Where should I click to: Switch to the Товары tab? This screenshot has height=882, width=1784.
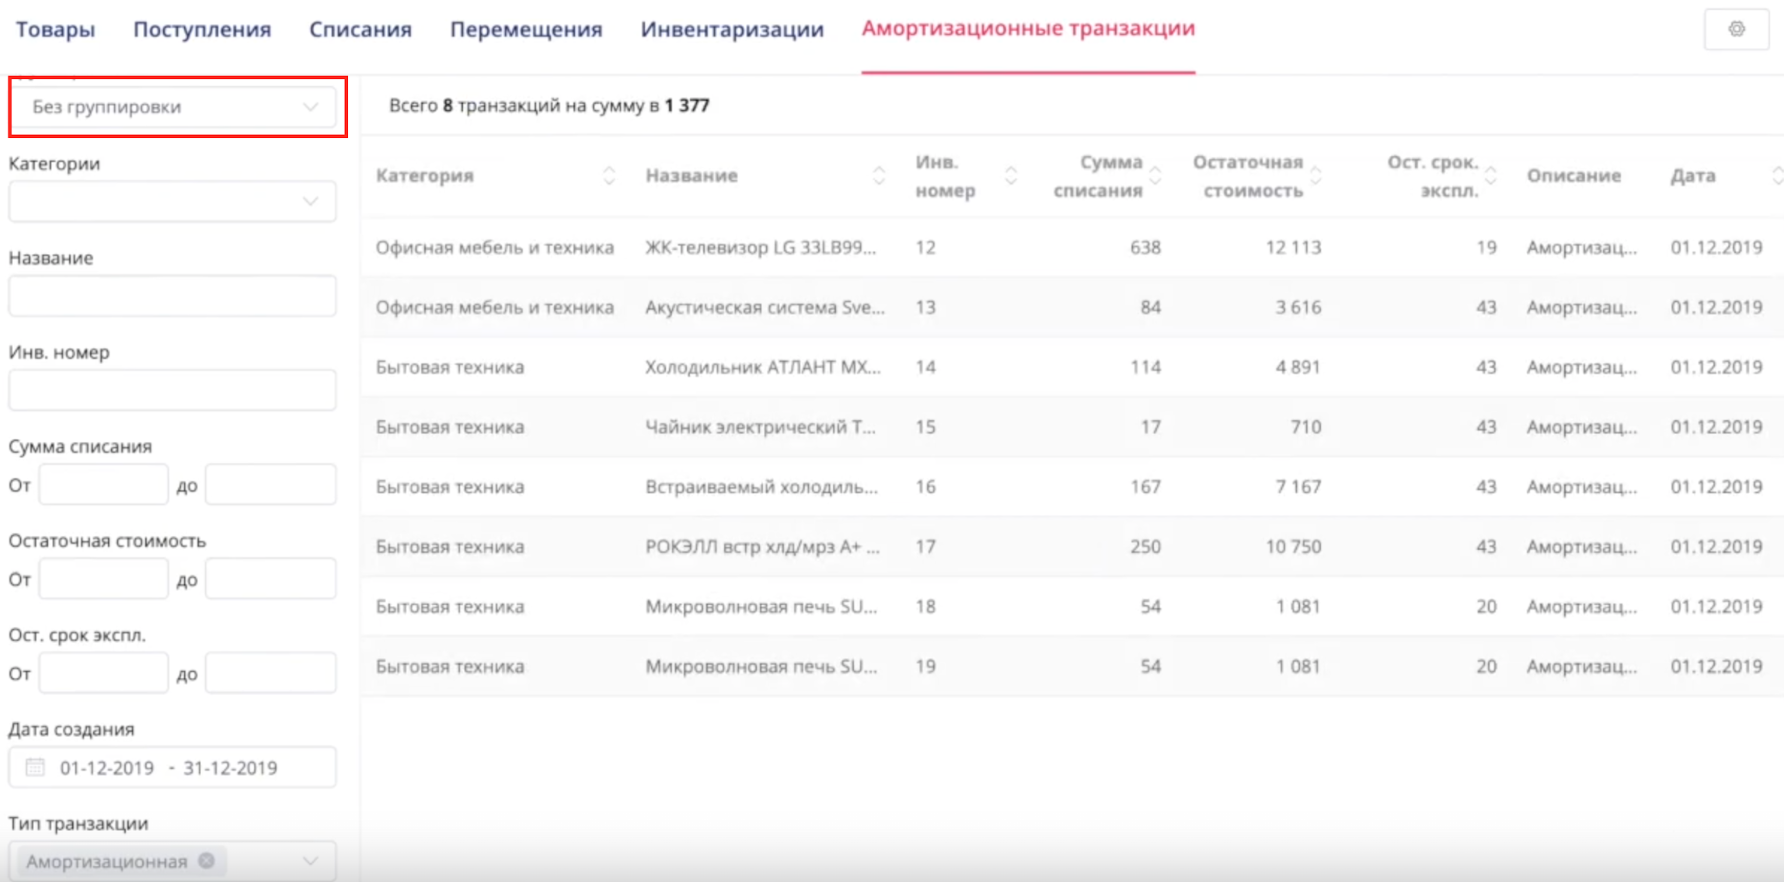point(55,30)
